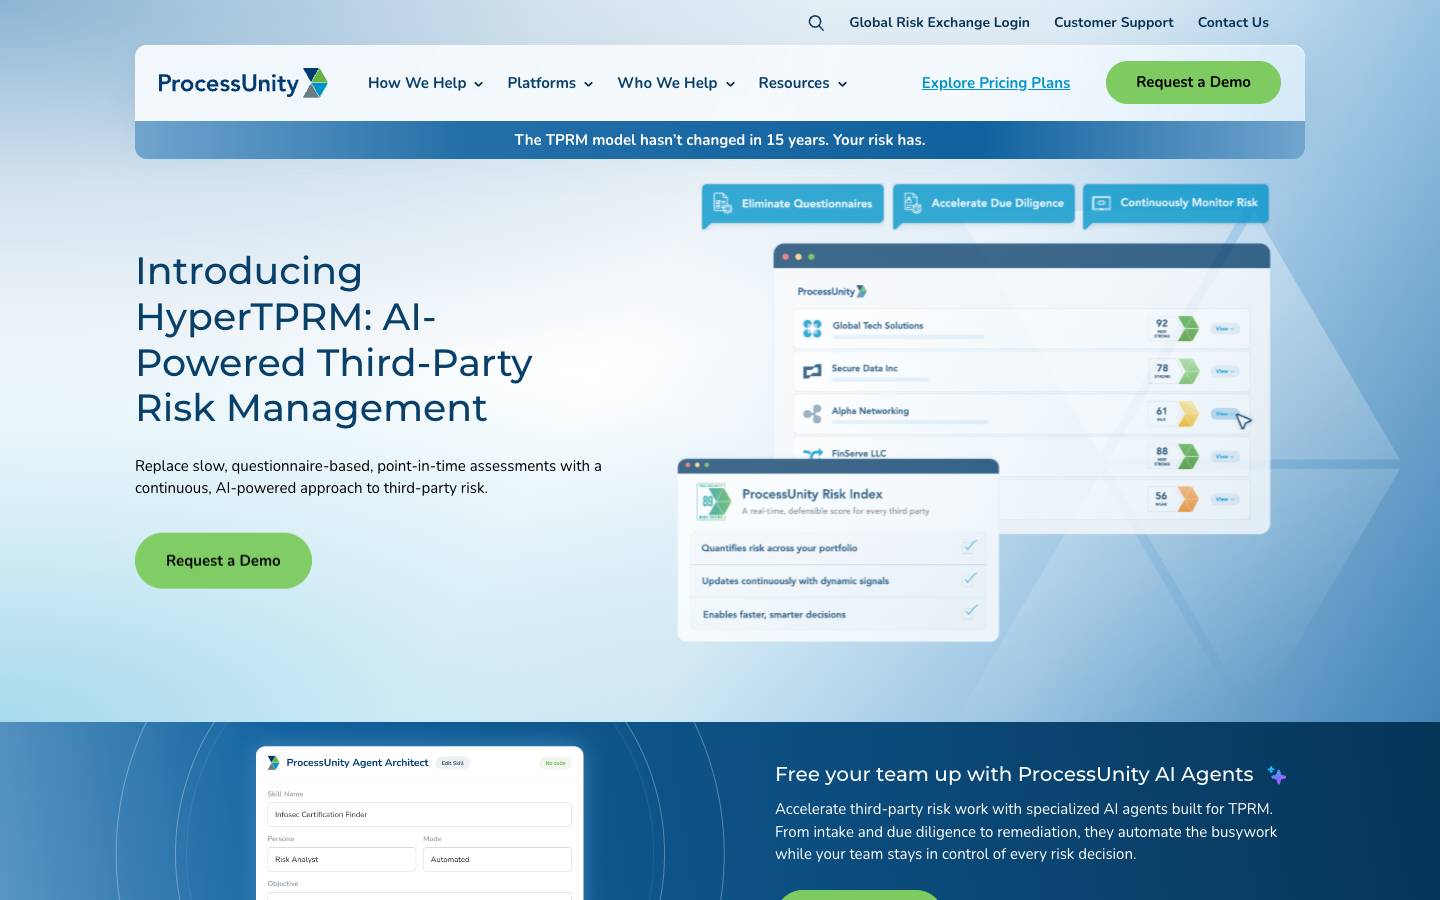Click the Skill Name field 'Infosec Certification Finder'
This screenshot has width=1440, height=900.
pyautogui.click(x=419, y=814)
